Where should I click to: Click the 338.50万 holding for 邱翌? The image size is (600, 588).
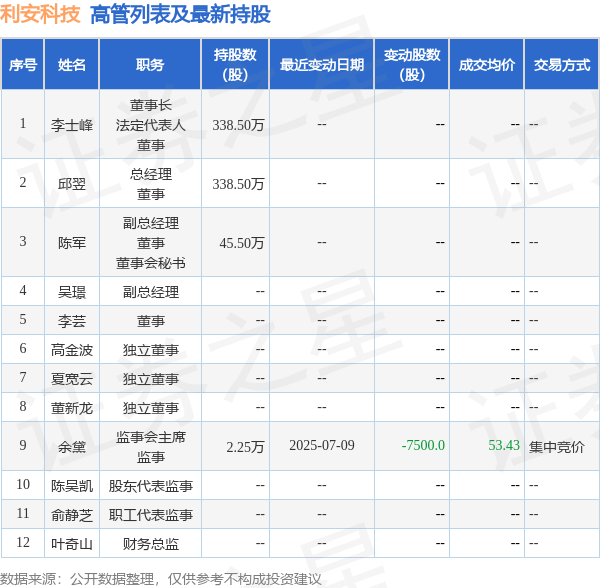(x=238, y=184)
